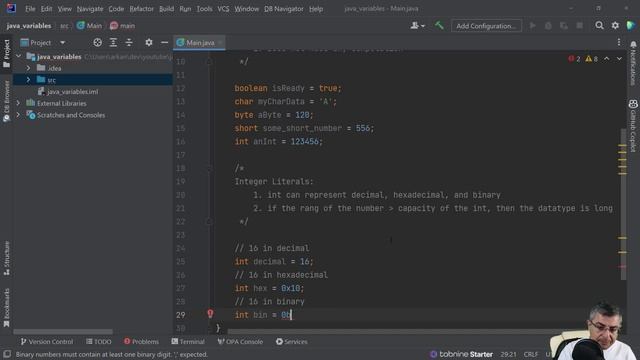The height and width of the screenshot is (360, 640).
Task: Open the DB Navigator menu
Action: pos(284,9)
